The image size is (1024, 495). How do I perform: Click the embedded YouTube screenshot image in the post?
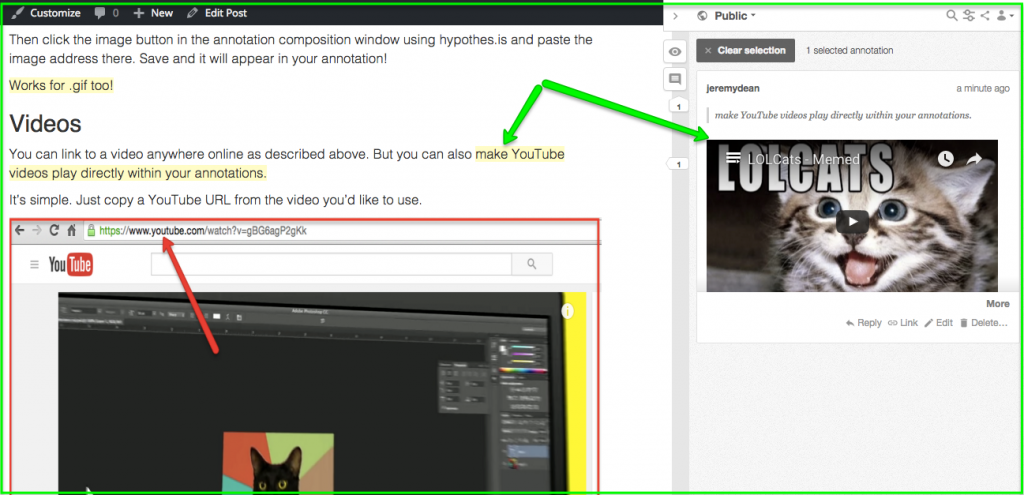click(x=305, y=357)
